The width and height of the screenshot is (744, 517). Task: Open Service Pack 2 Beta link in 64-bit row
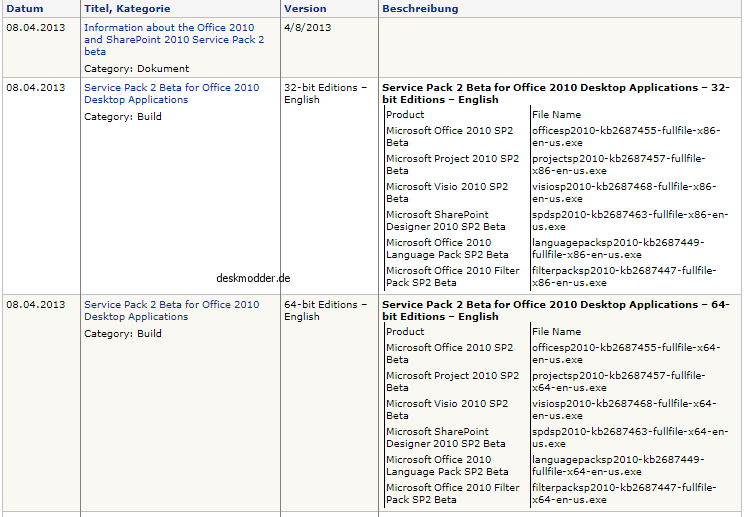pyautogui.click(x=172, y=310)
